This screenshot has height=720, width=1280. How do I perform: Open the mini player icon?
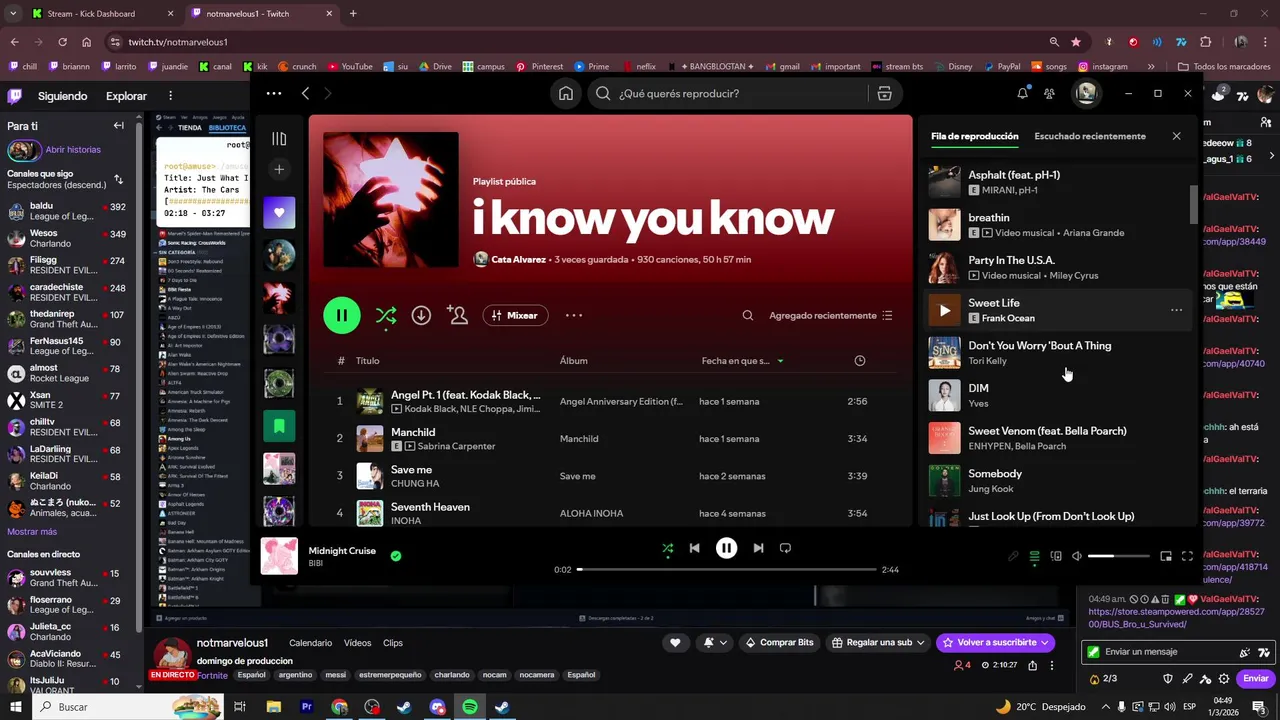tap(1165, 556)
